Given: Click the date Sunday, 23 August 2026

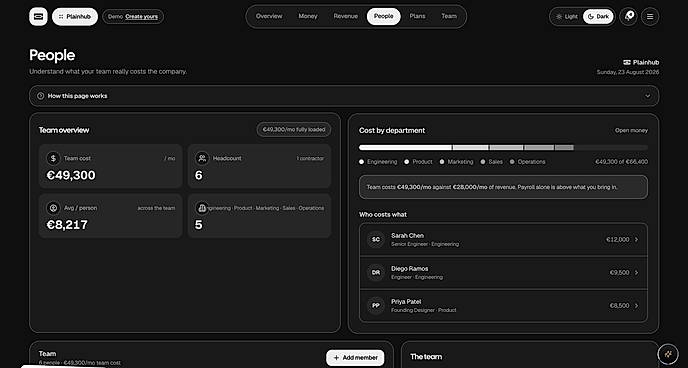Looking at the screenshot, I should click(x=628, y=72).
